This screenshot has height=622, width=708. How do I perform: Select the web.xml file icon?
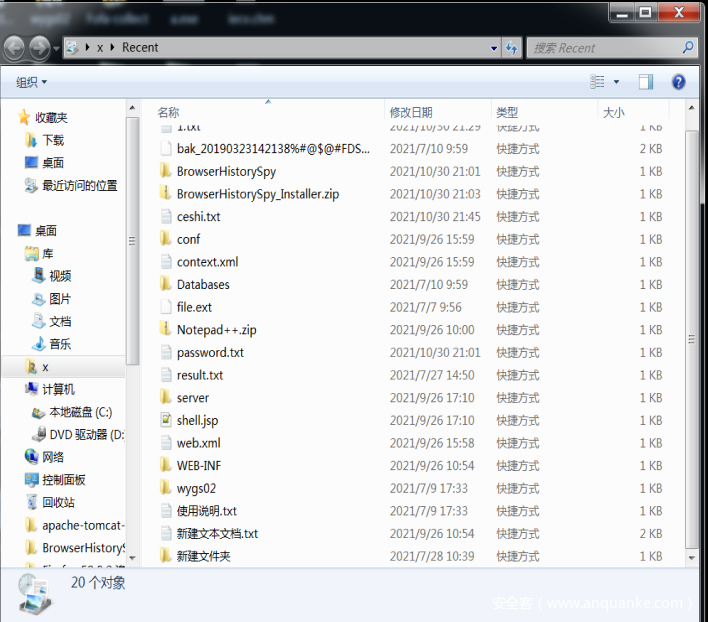click(166, 443)
